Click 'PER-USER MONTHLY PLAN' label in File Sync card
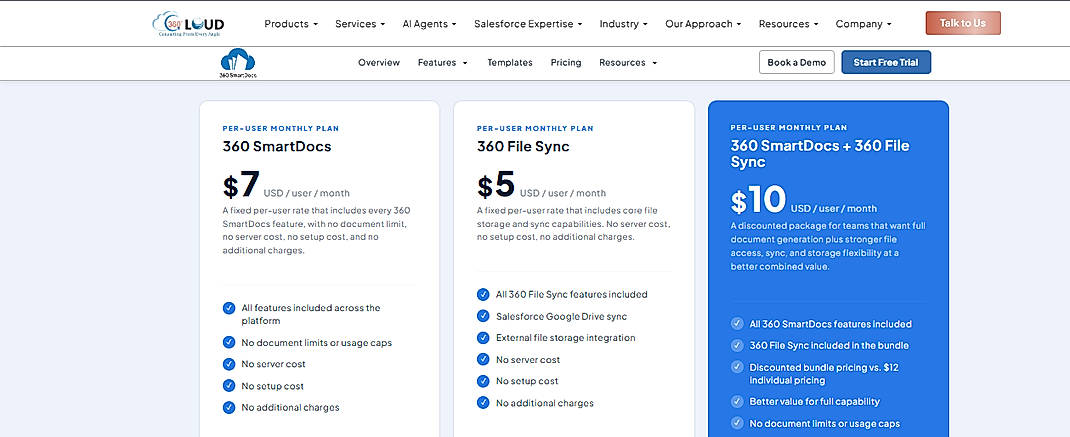1070x437 pixels. (x=535, y=128)
